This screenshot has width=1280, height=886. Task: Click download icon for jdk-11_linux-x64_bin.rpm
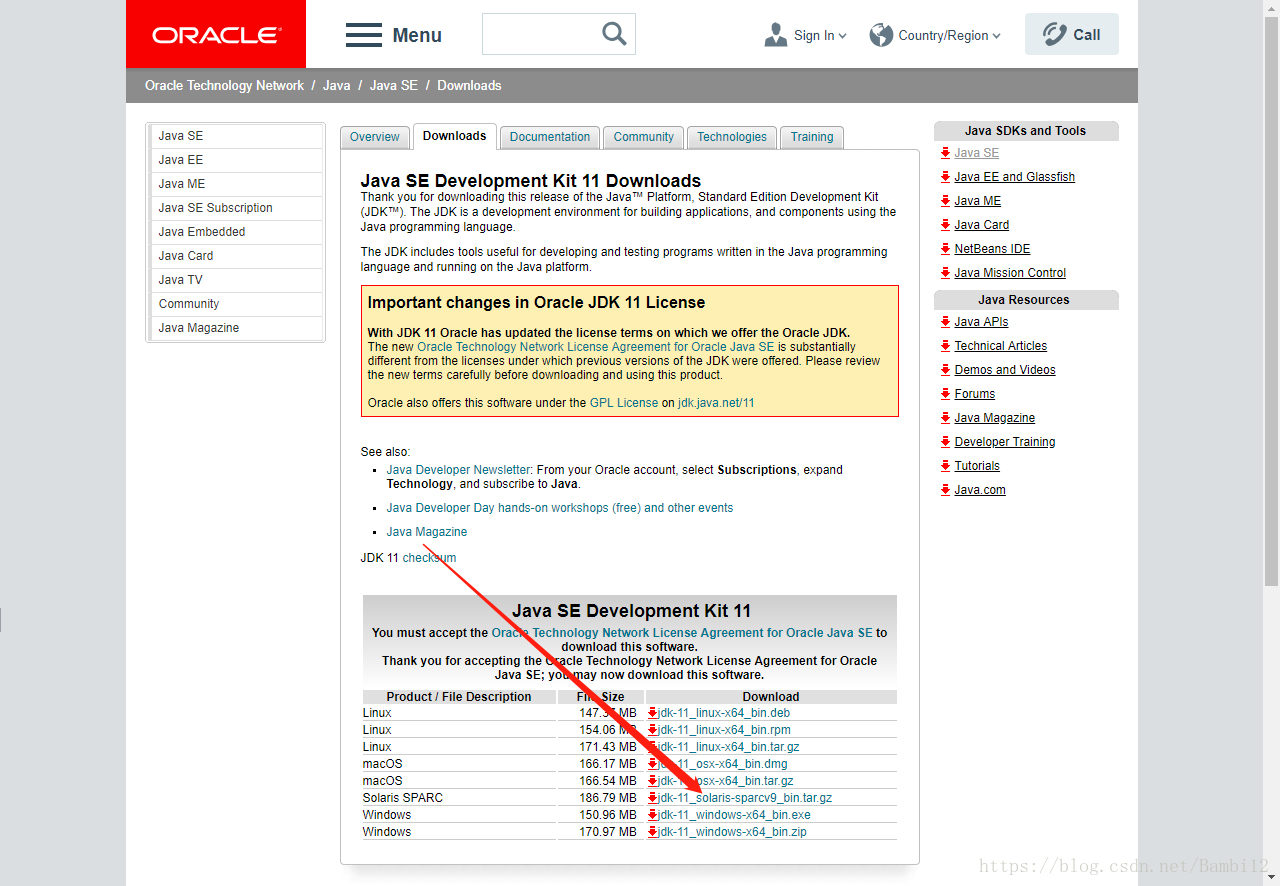(x=653, y=730)
